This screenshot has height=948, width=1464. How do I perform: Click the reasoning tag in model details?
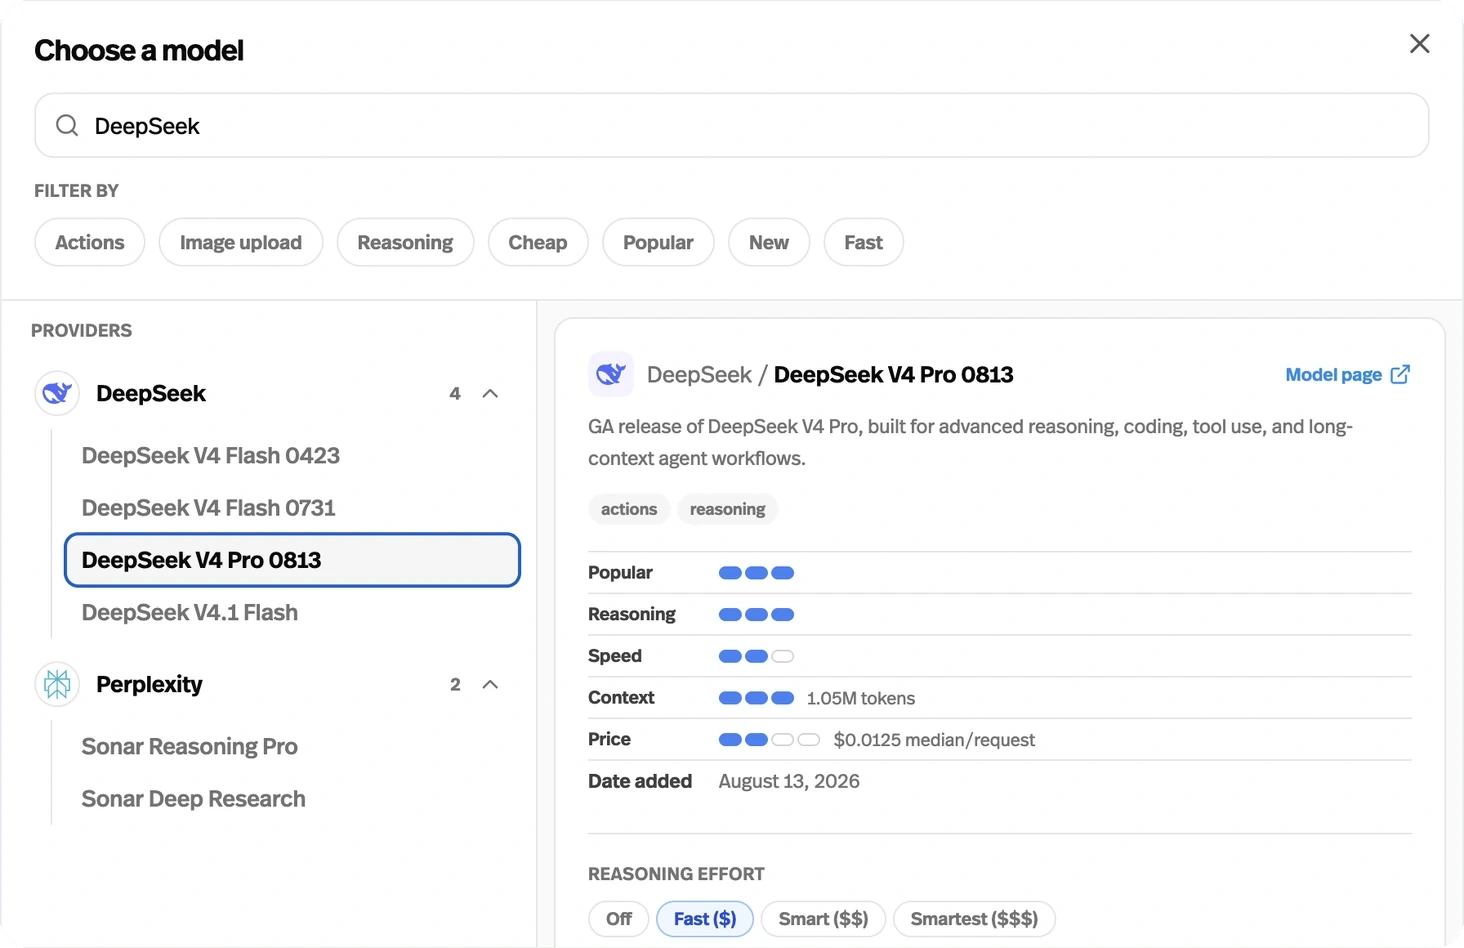tap(727, 509)
